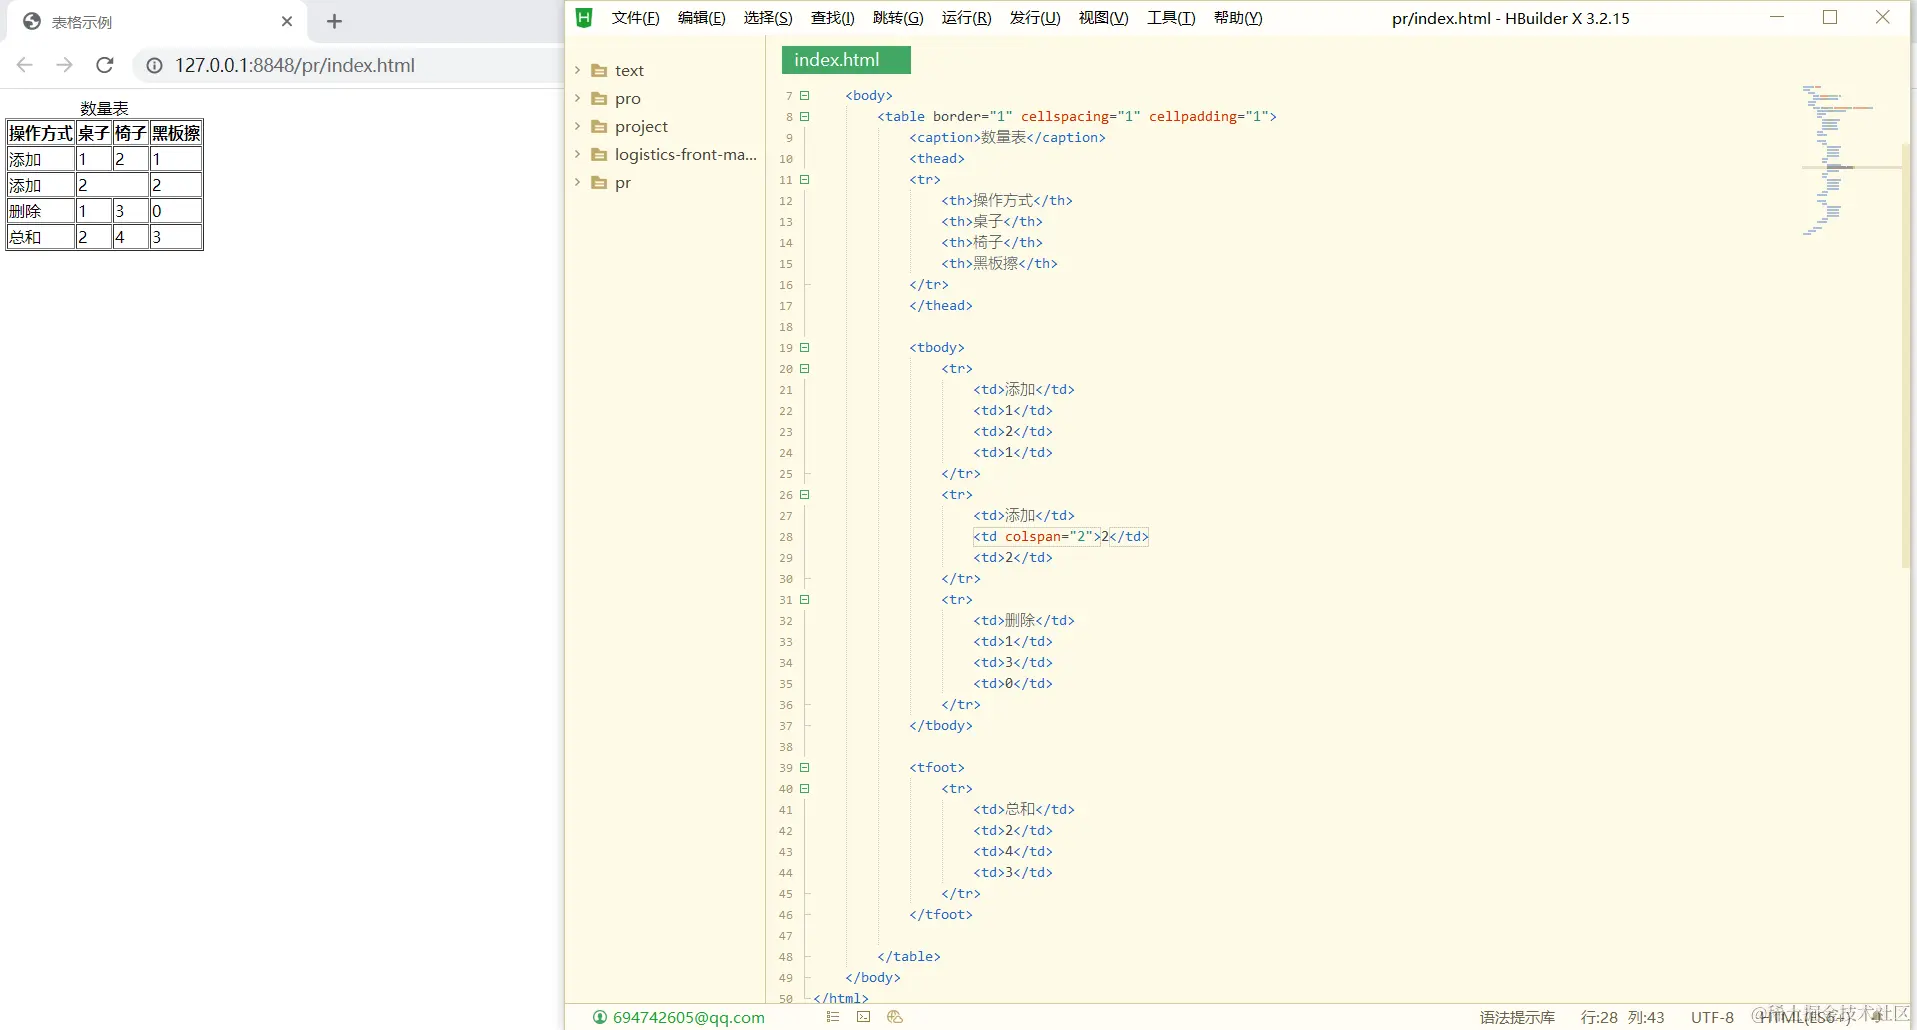Close the 表格示例 browser tab

click(287, 21)
